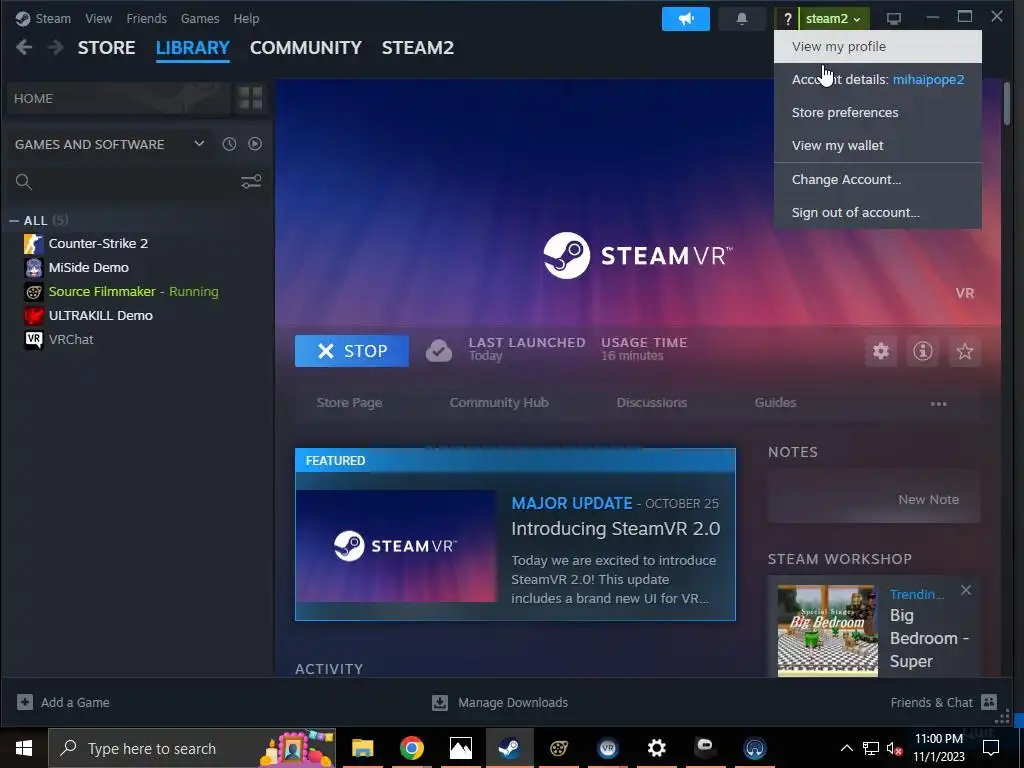Go forward with the right arrow

pyautogui.click(x=56, y=47)
